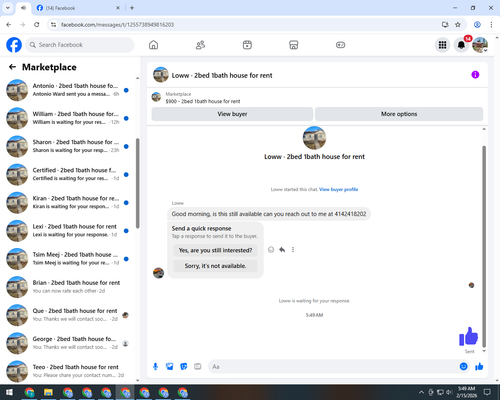The image size is (500, 400).
Task: Send 'Yes, are you still interested?' response
Action: click(x=215, y=250)
